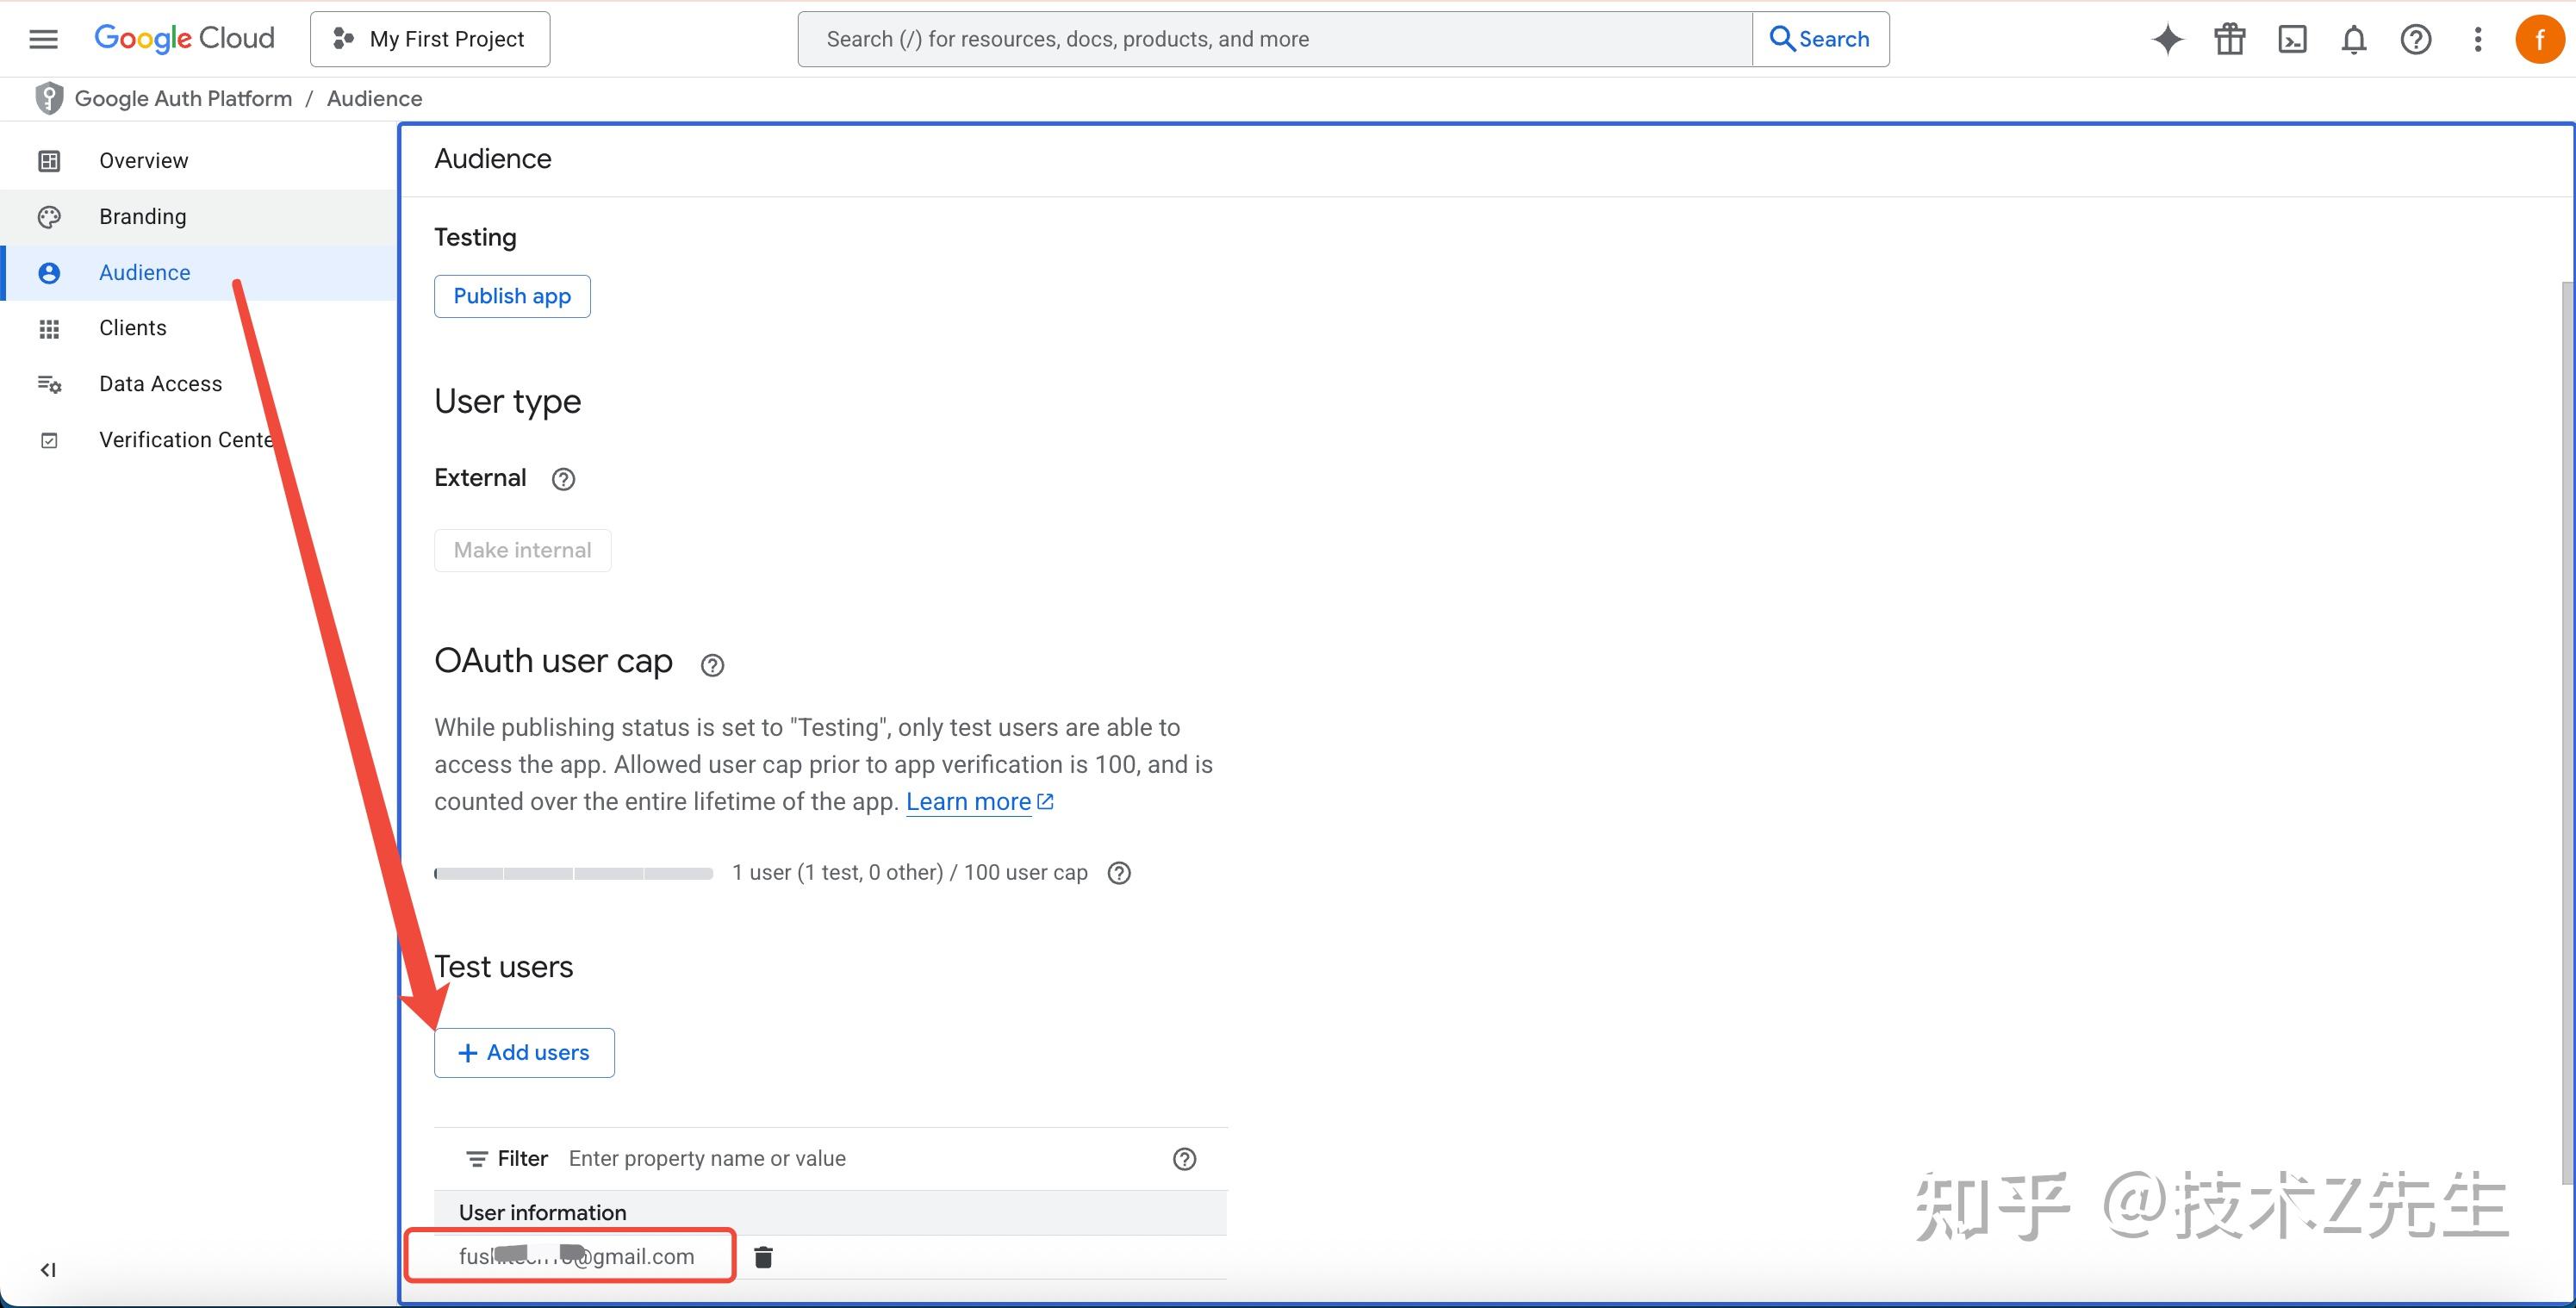Open the Learn more link
This screenshot has width=2576, height=1308.
click(x=970, y=801)
